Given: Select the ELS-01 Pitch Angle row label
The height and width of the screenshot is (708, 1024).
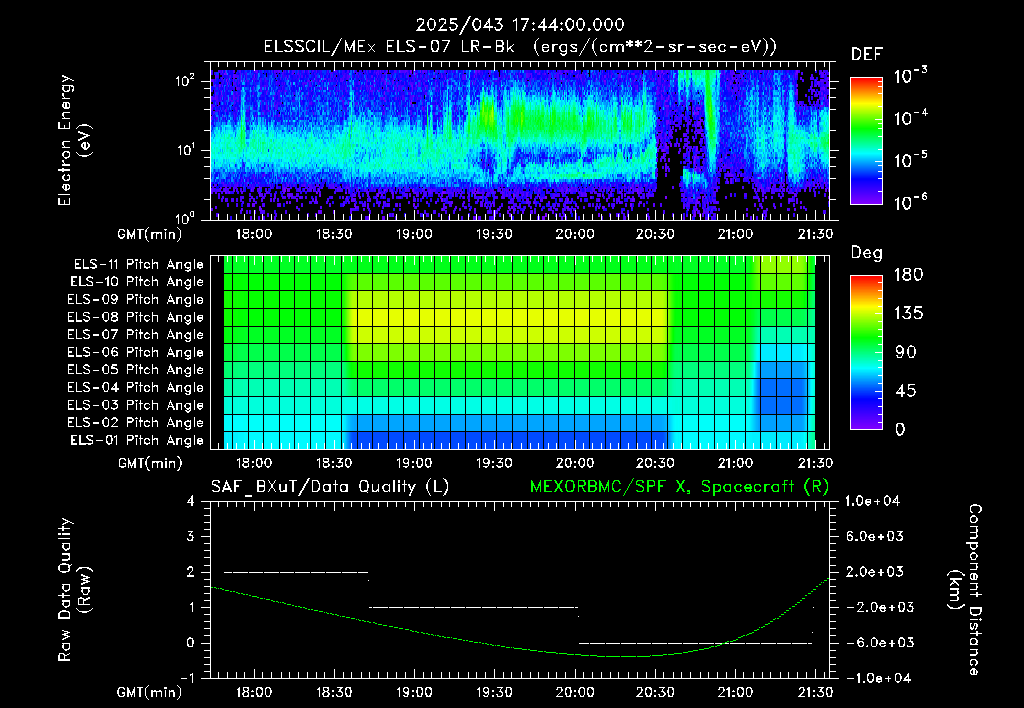Looking at the screenshot, I should (137, 440).
